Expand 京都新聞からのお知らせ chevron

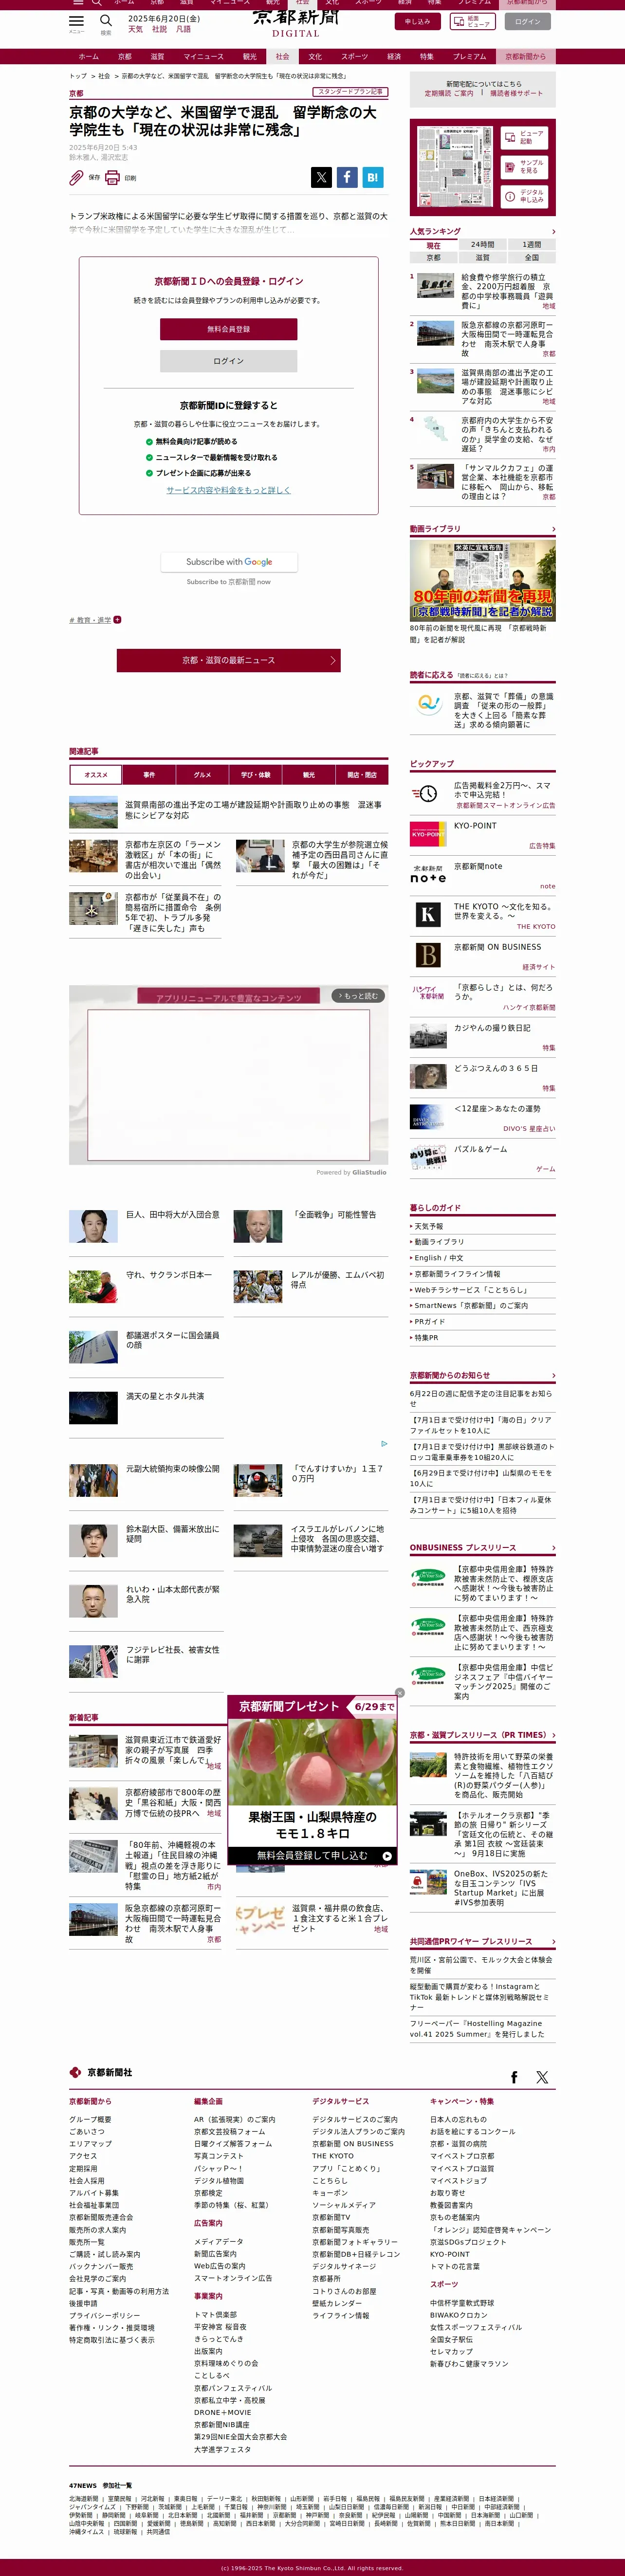(x=553, y=1375)
